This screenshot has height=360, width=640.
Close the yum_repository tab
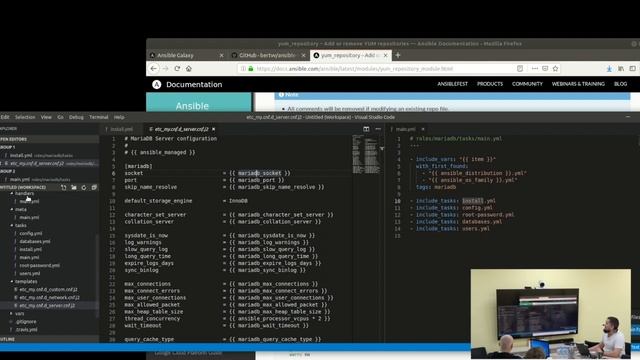pyautogui.click(x=385, y=55)
